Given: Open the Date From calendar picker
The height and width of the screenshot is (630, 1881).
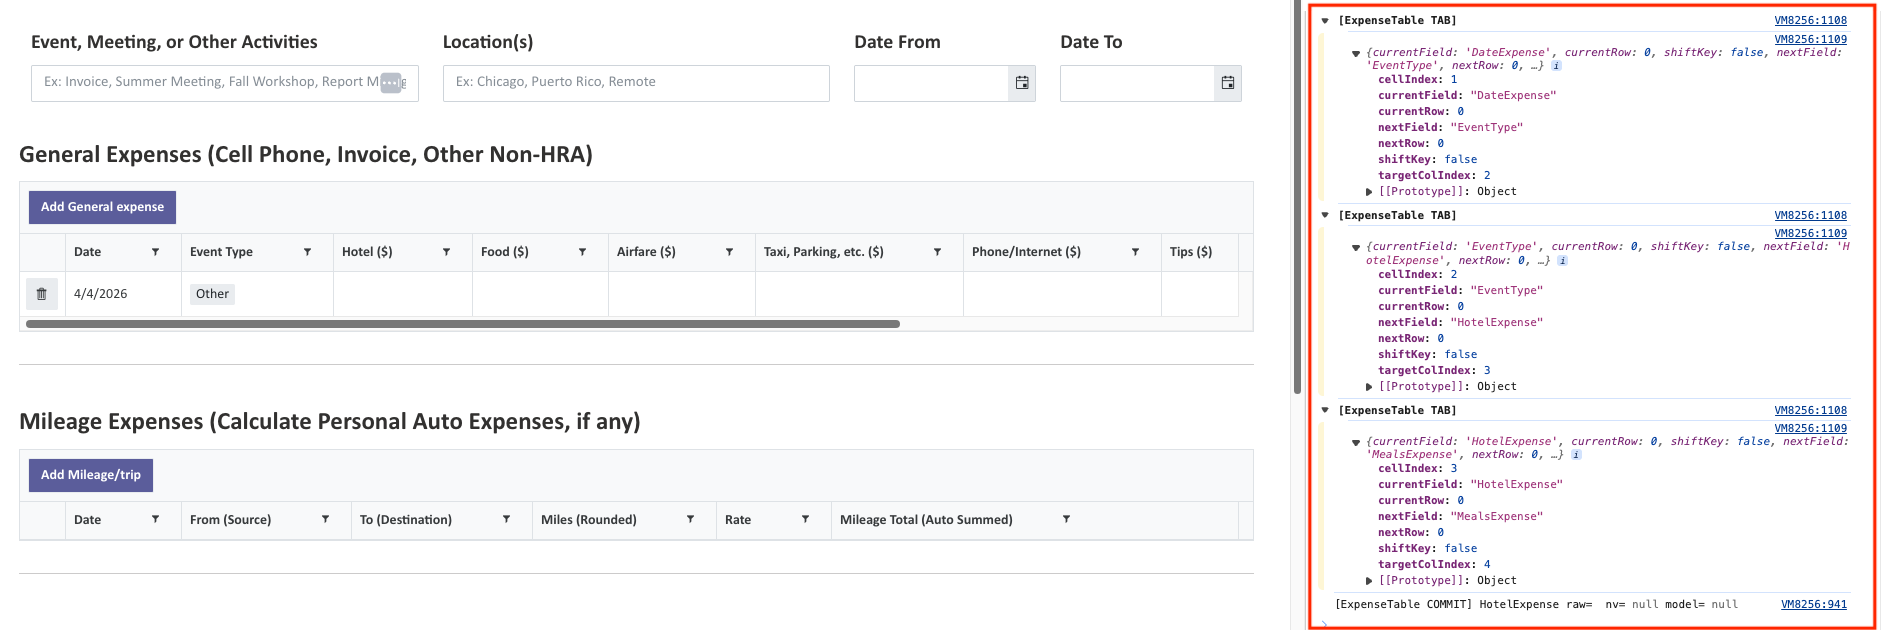Looking at the screenshot, I should (x=1021, y=83).
